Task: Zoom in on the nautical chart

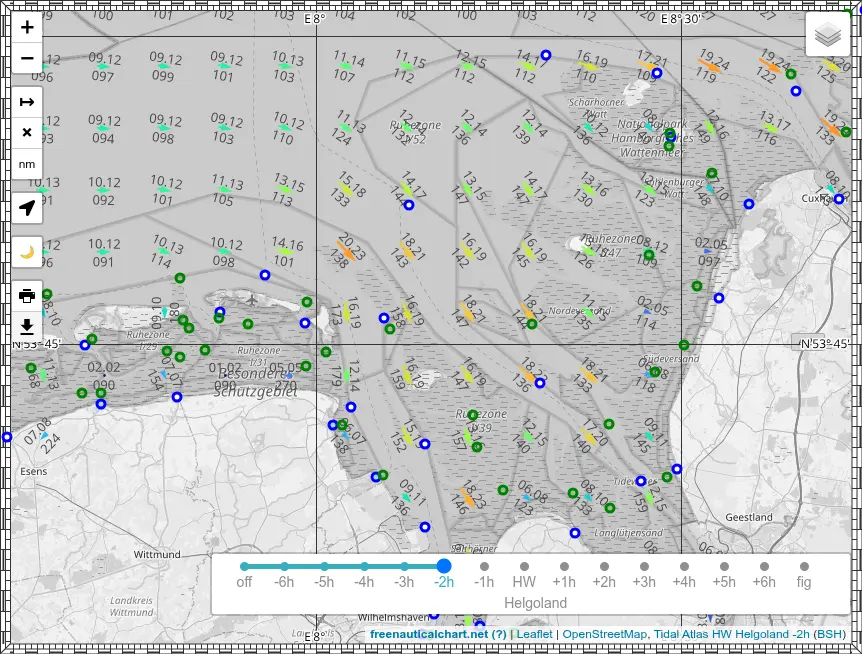Action: pos(27,28)
